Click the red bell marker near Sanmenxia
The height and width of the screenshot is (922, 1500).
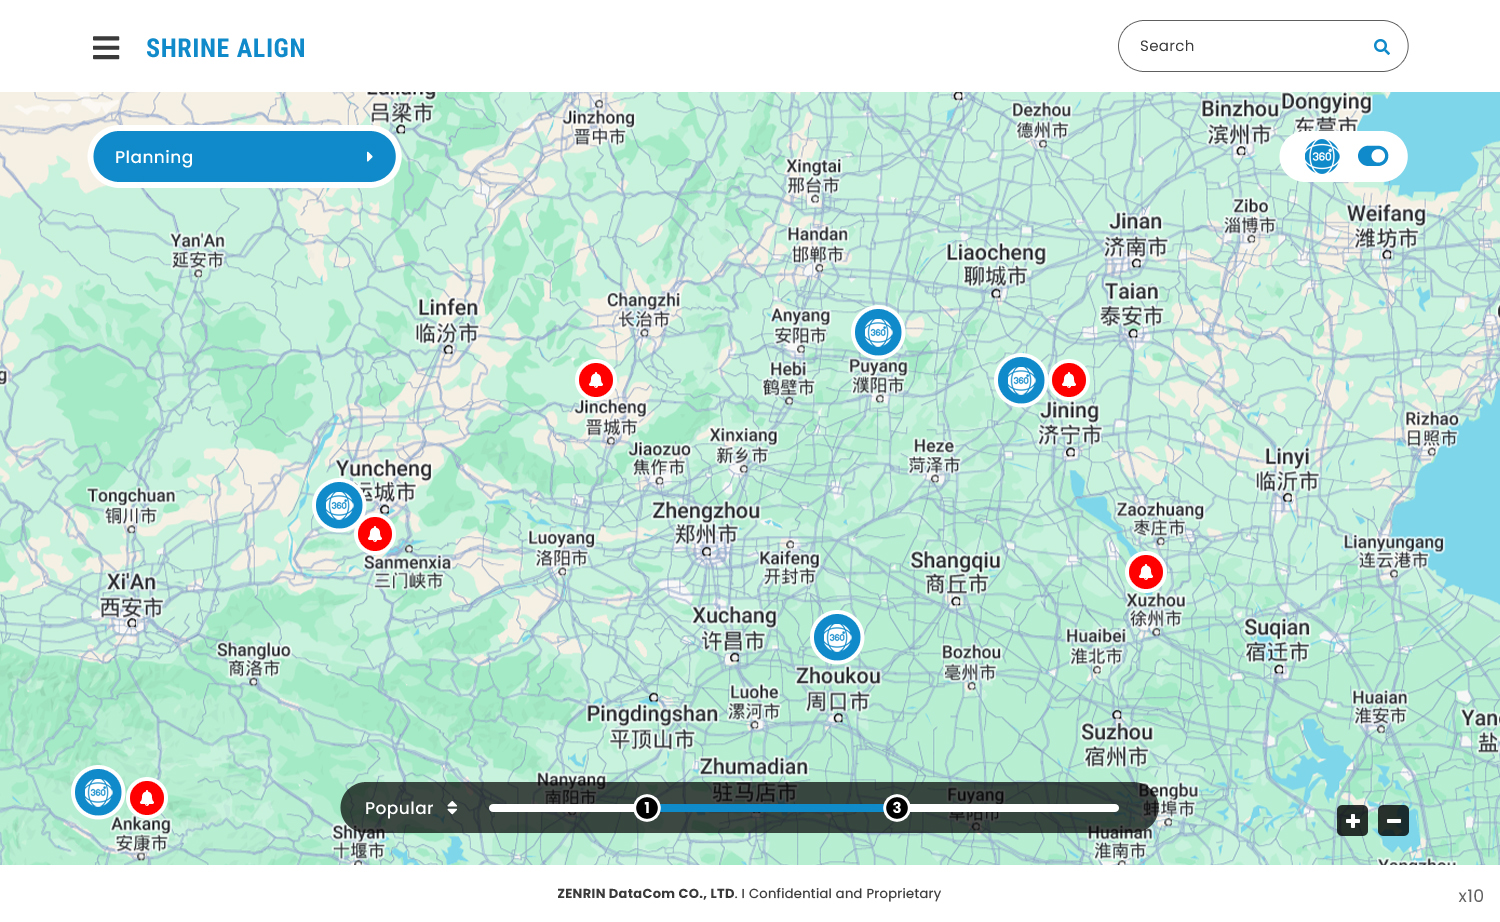point(375,534)
